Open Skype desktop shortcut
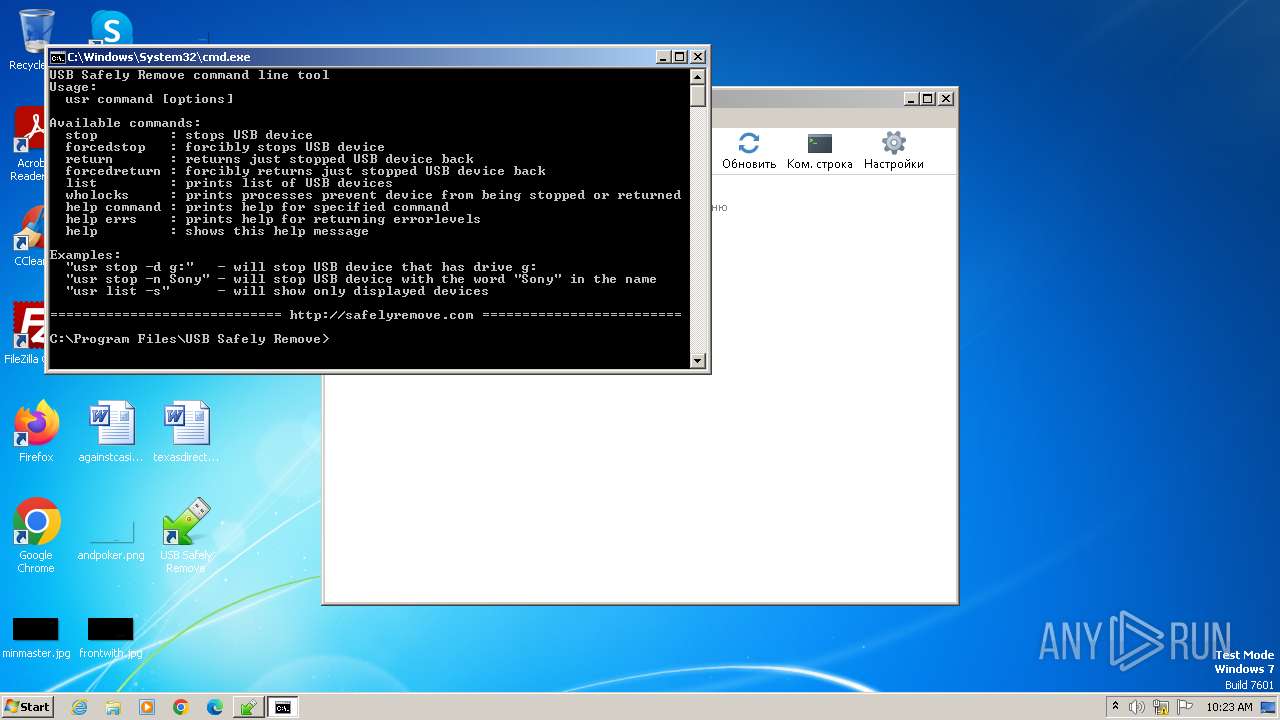Viewport: 1280px width, 720px height. coord(110,28)
